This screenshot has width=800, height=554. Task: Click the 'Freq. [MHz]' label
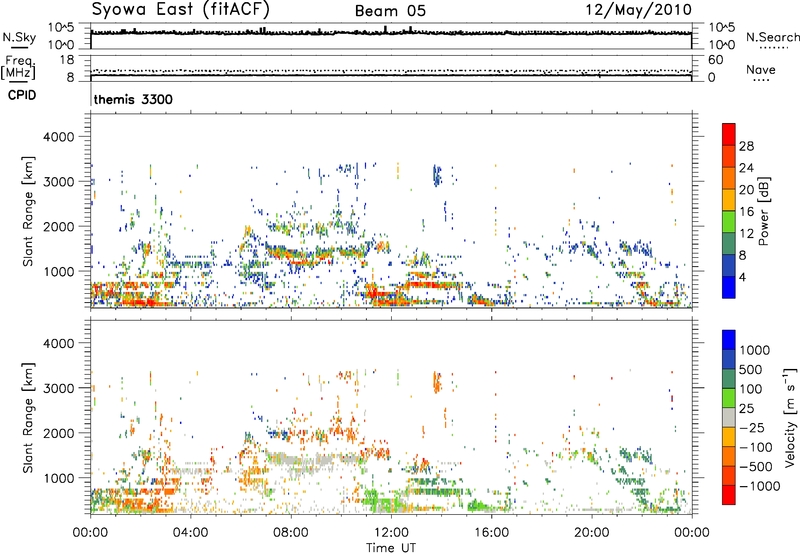click(18, 67)
